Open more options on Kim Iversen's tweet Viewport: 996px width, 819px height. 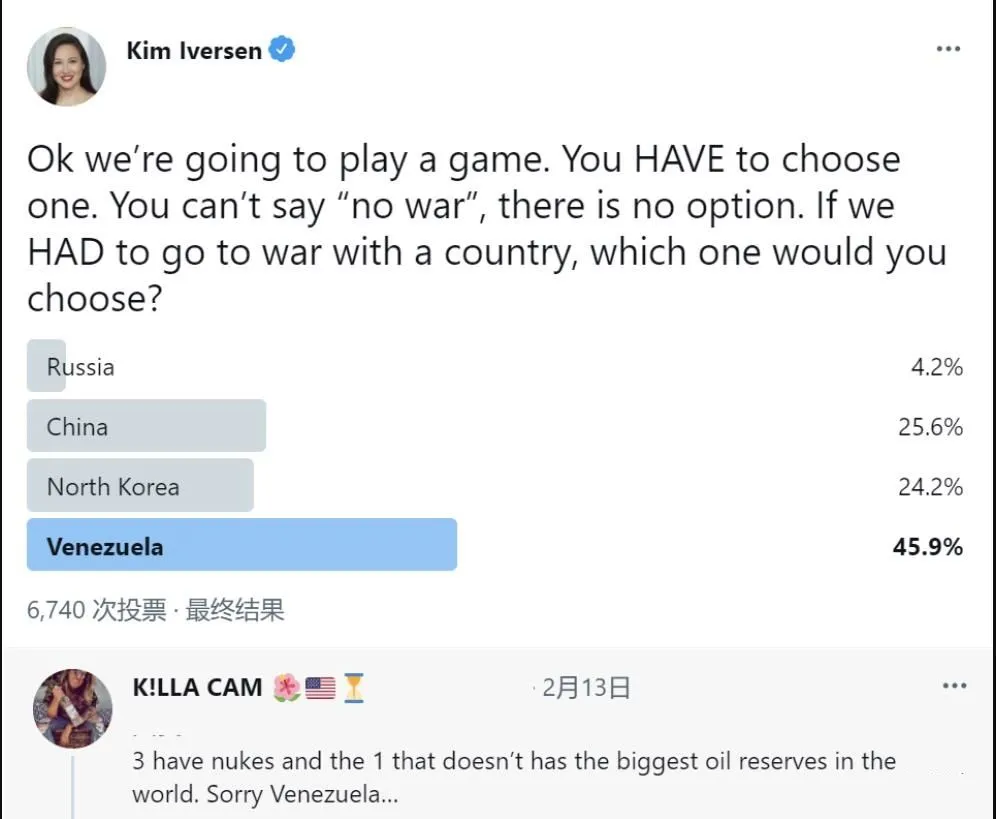948,50
